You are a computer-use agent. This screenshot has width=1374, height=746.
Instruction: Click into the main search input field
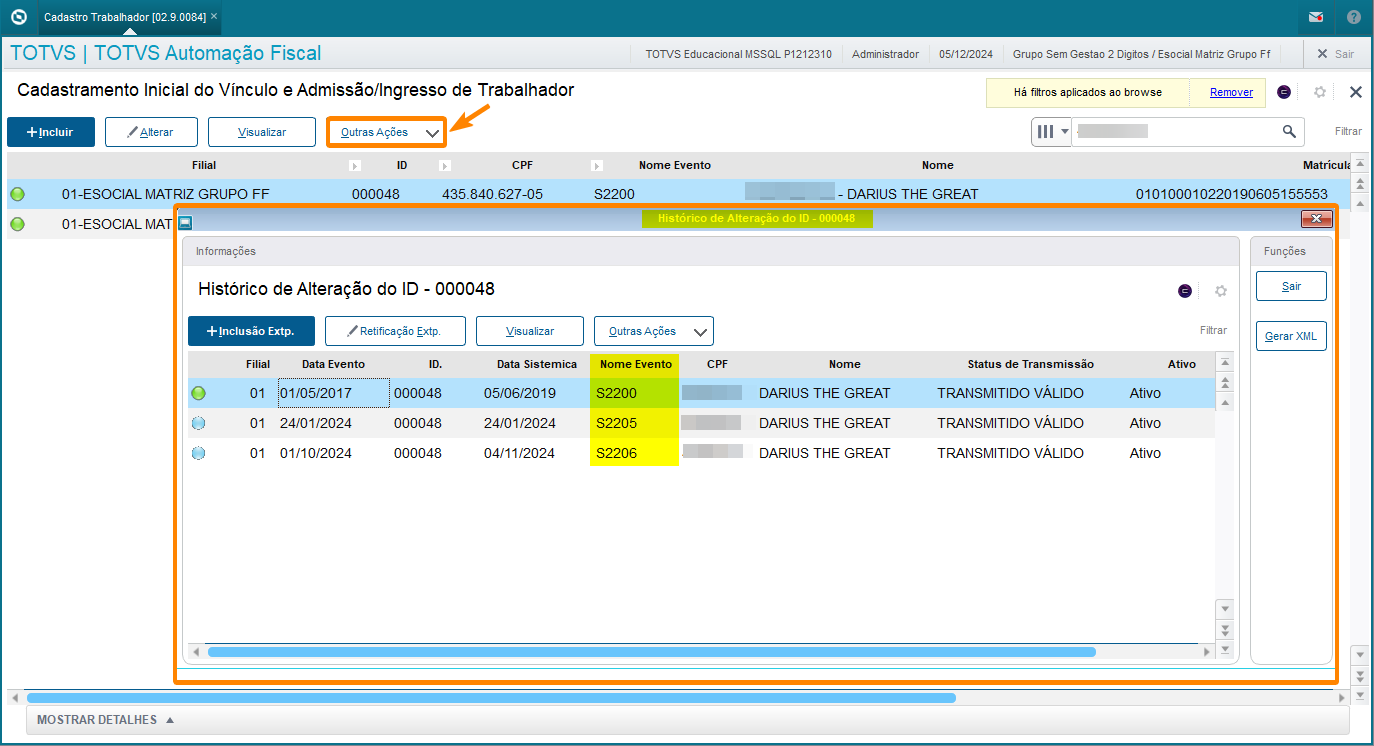1175,131
